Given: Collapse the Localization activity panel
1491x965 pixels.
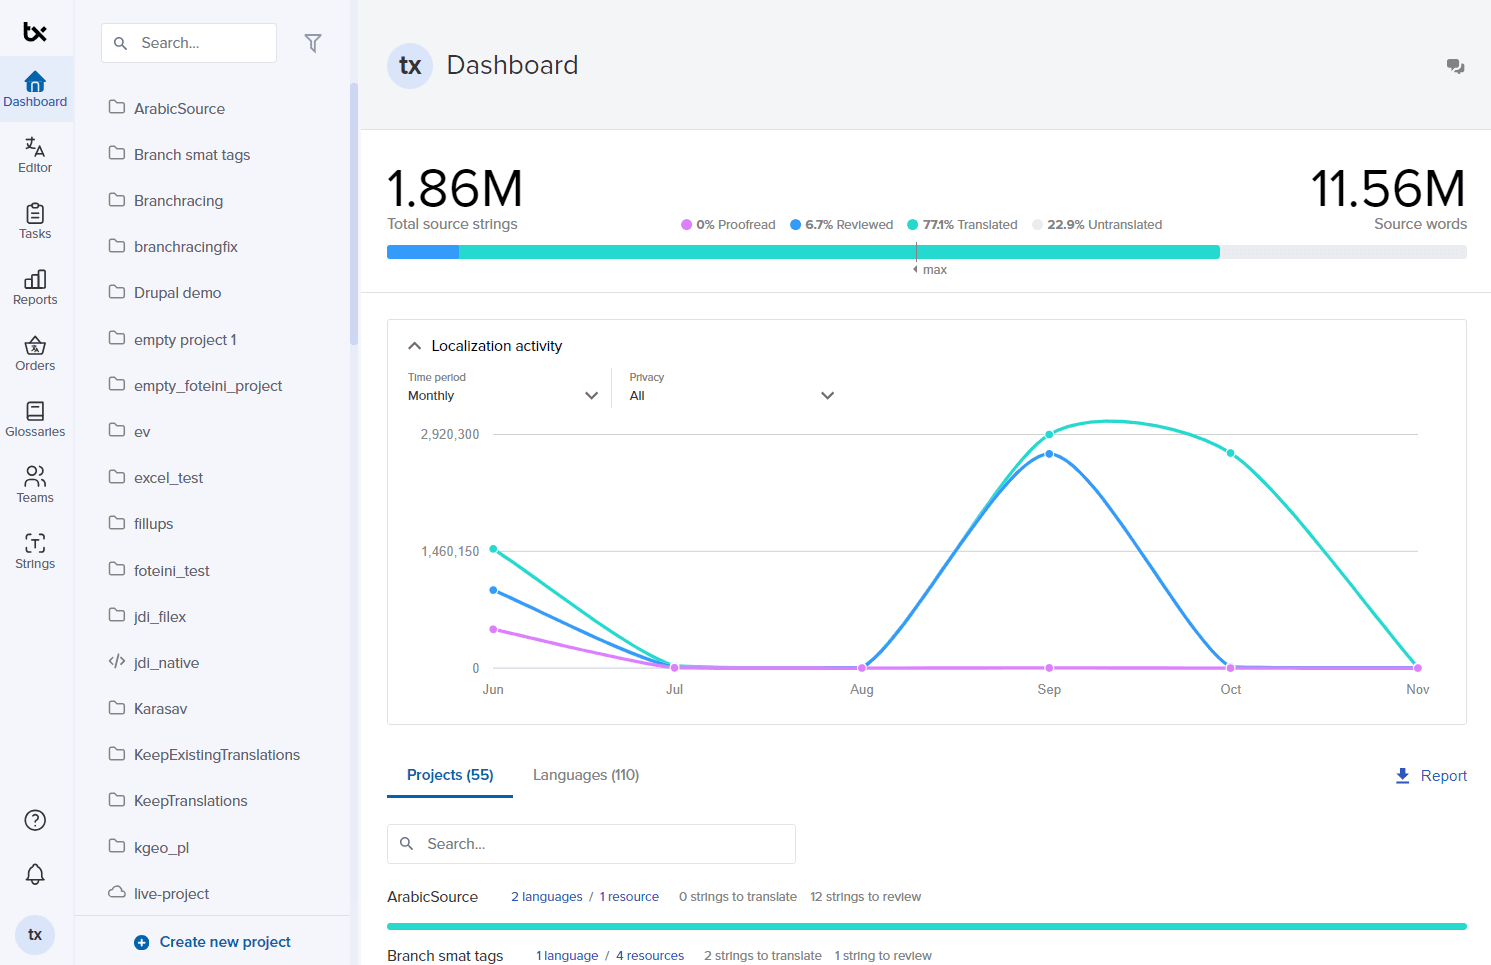Looking at the screenshot, I should pos(415,346).
